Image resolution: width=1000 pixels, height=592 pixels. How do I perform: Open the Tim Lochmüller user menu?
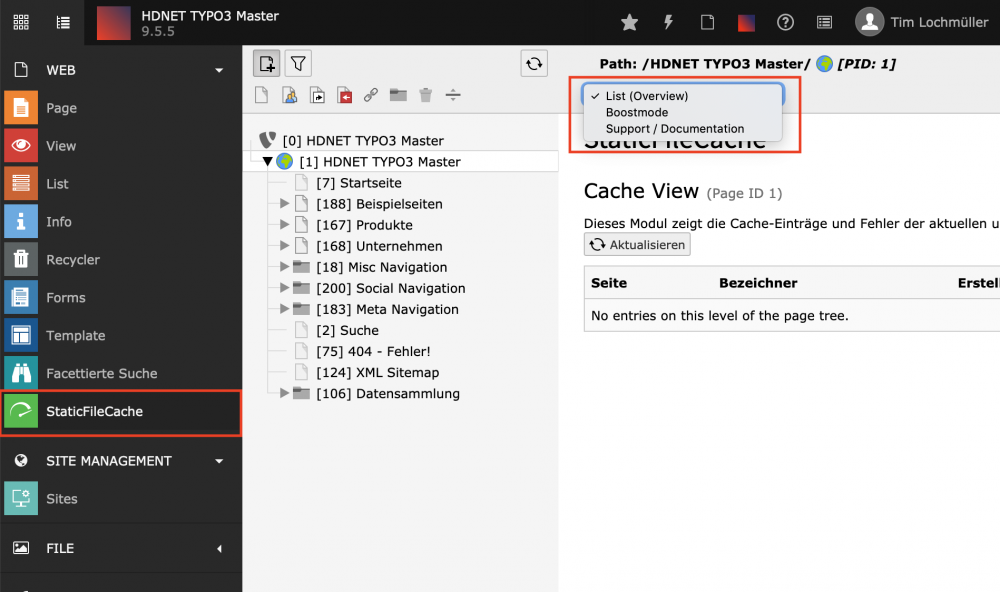click(x=922, y=22)
